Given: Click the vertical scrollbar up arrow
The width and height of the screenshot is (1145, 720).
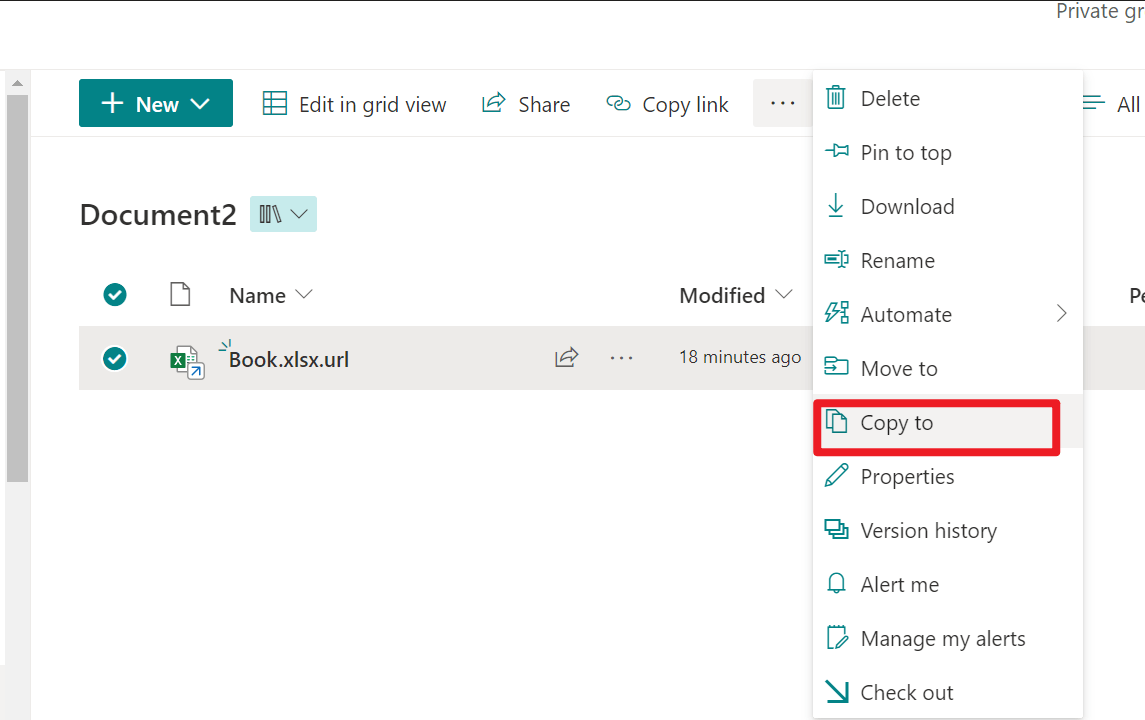Looking at the screenshot, I should pyautogui.click(x=18, y=83).
